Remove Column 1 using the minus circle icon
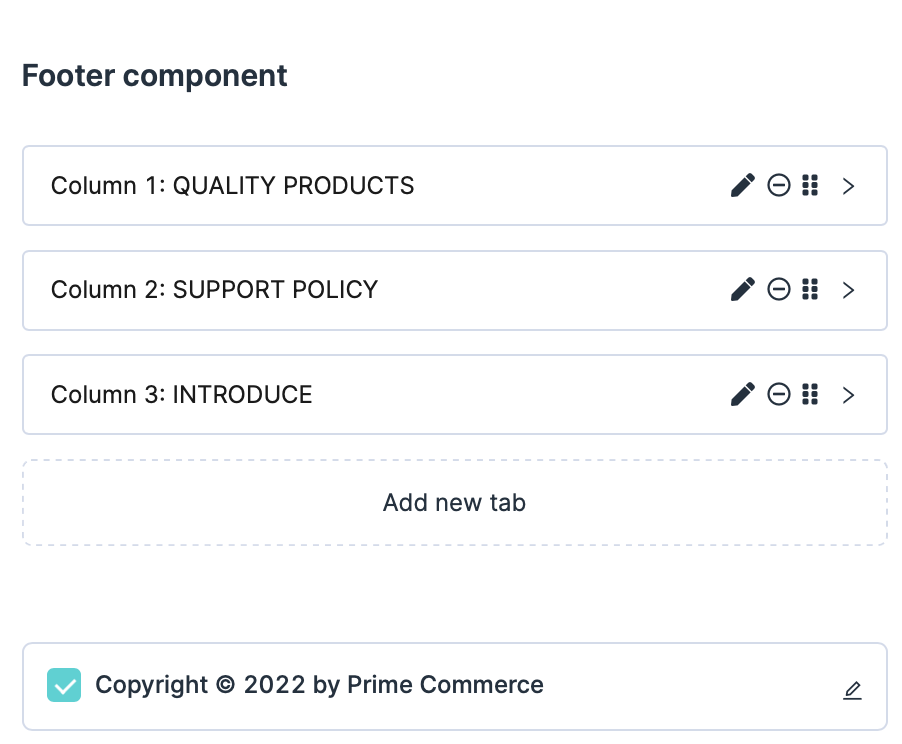The height and width of the screenshot is (744, 902). pos(779,186)
